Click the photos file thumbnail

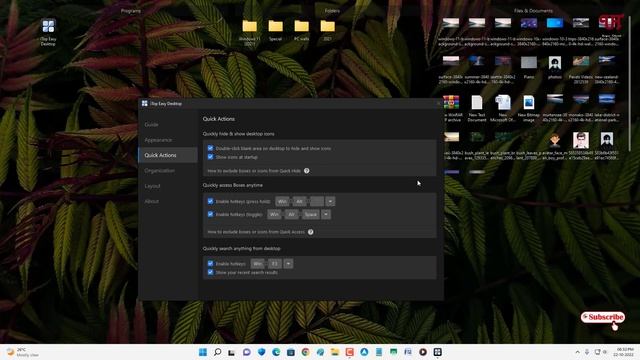click(555, 68)
